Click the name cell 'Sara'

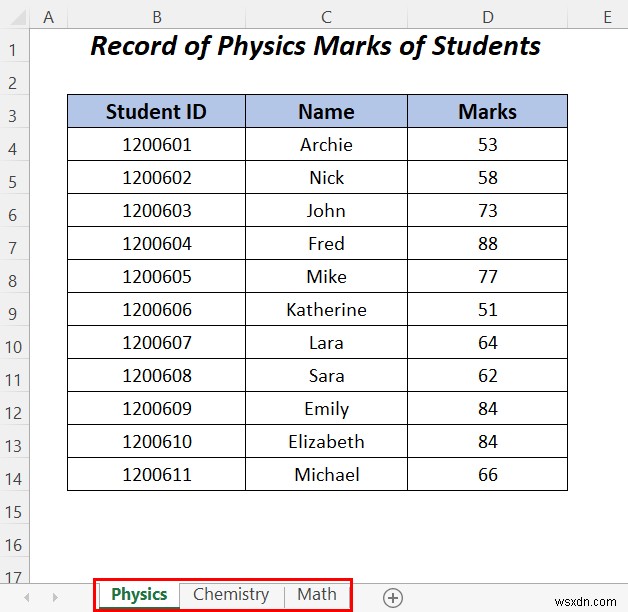pyautogui.click(x=326, y=375)
